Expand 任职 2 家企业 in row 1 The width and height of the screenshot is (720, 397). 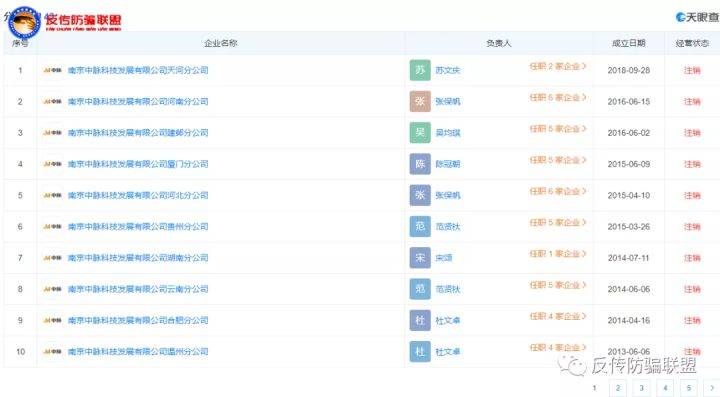[x=558, y=67]
